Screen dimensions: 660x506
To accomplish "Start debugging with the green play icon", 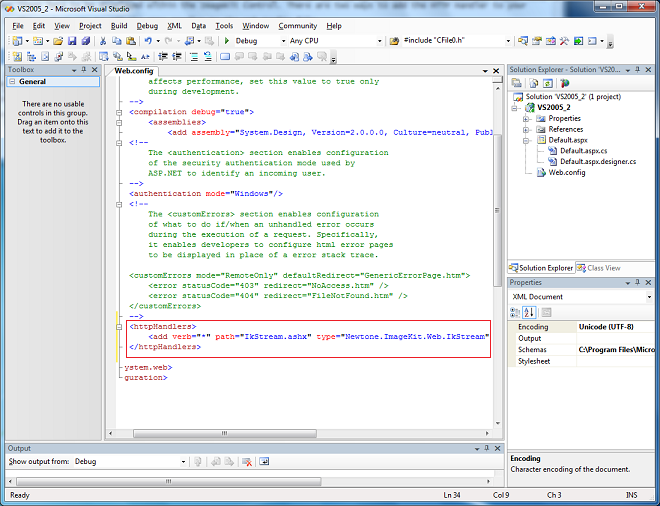I will point(227,41).
